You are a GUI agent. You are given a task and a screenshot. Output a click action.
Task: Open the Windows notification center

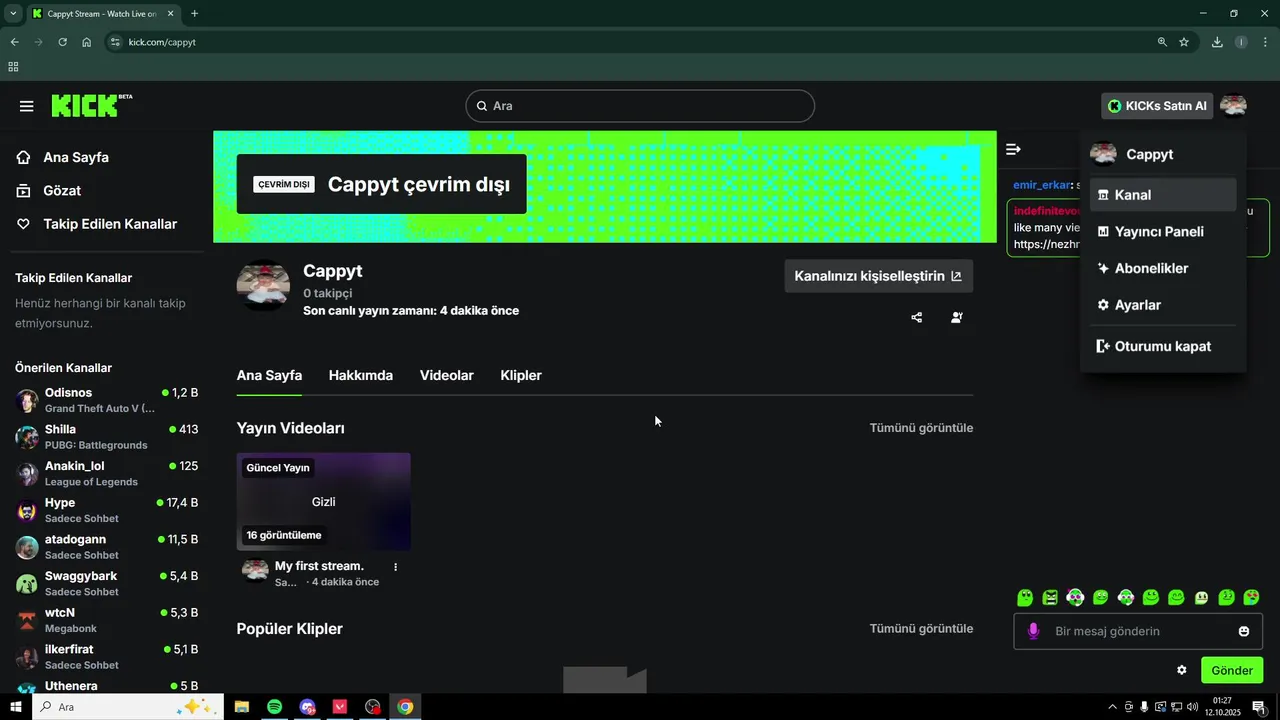[x=1259, y=707]
